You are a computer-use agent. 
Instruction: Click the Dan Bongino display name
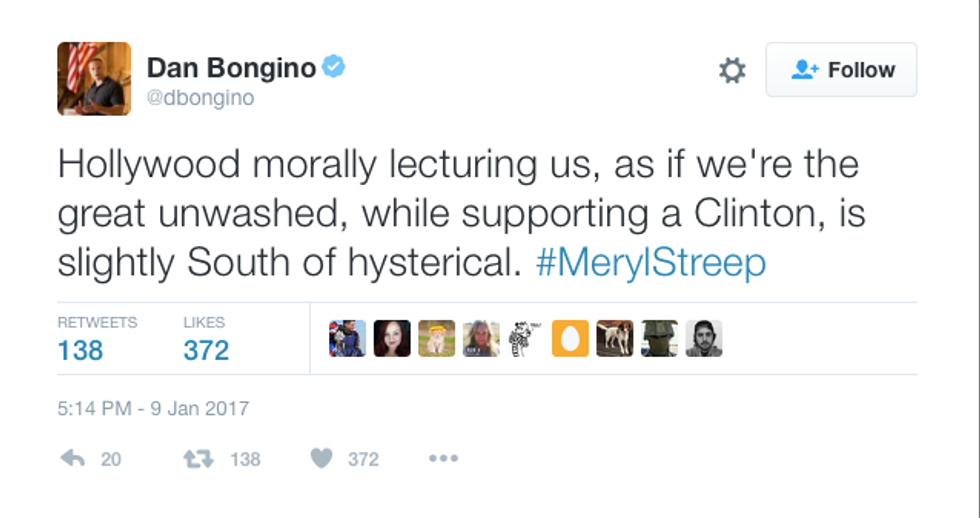(x=231, y=68)
